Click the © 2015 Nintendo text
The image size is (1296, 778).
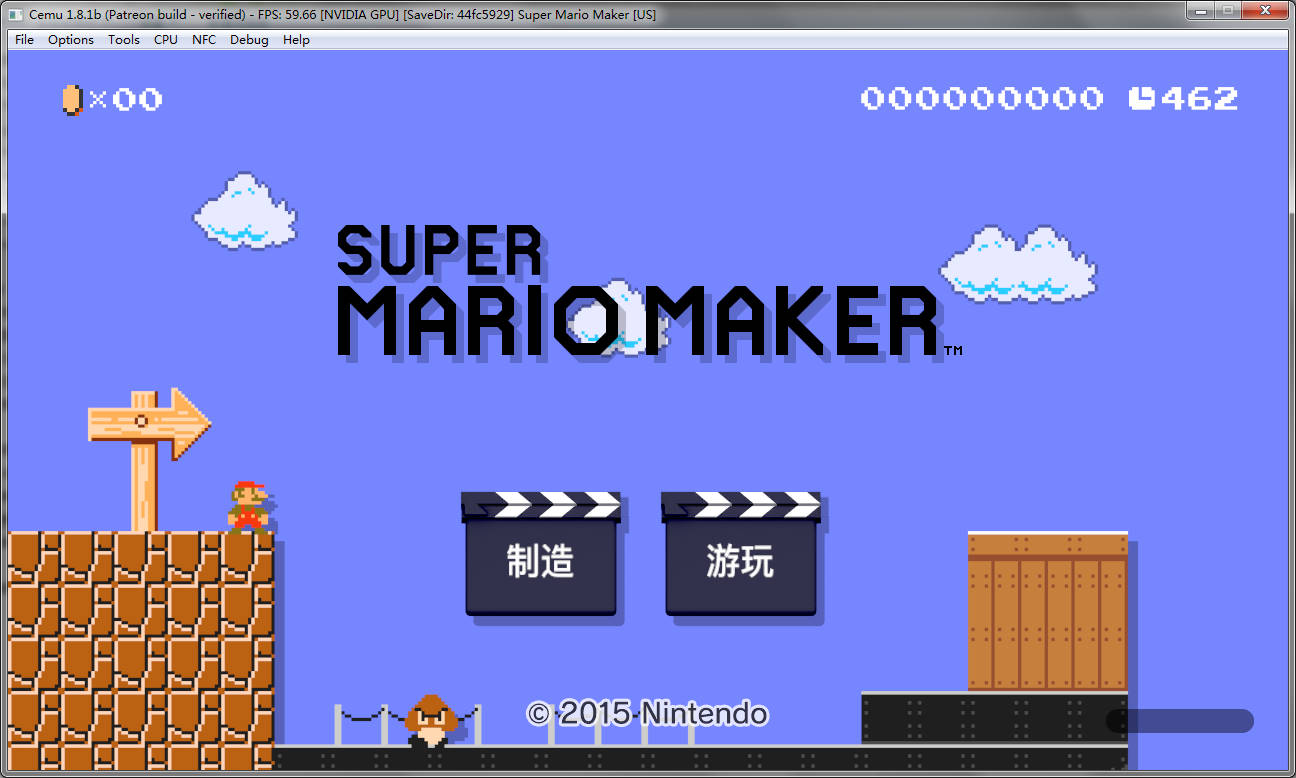tap(648, 713)
